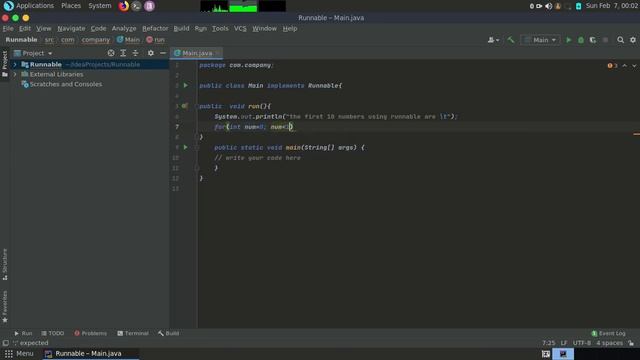Click the error count indicator in editor
Viewport: 640px width, 360px height.
coord(612,66)
